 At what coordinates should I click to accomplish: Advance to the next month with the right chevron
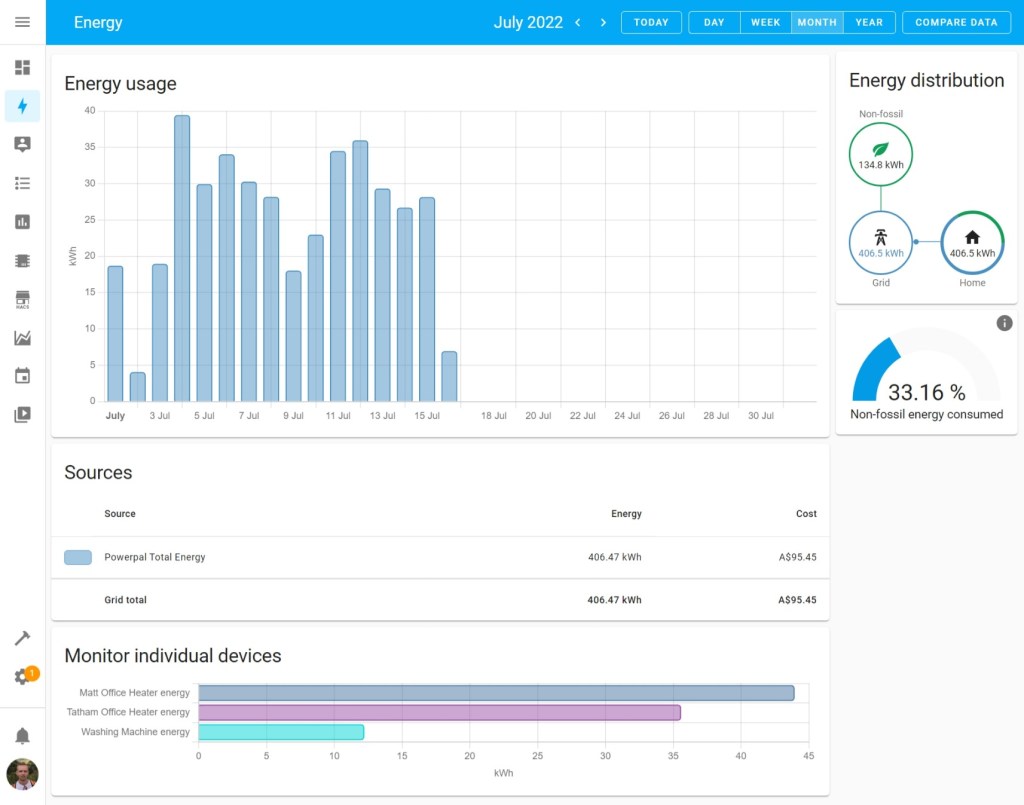click(601, 21)
